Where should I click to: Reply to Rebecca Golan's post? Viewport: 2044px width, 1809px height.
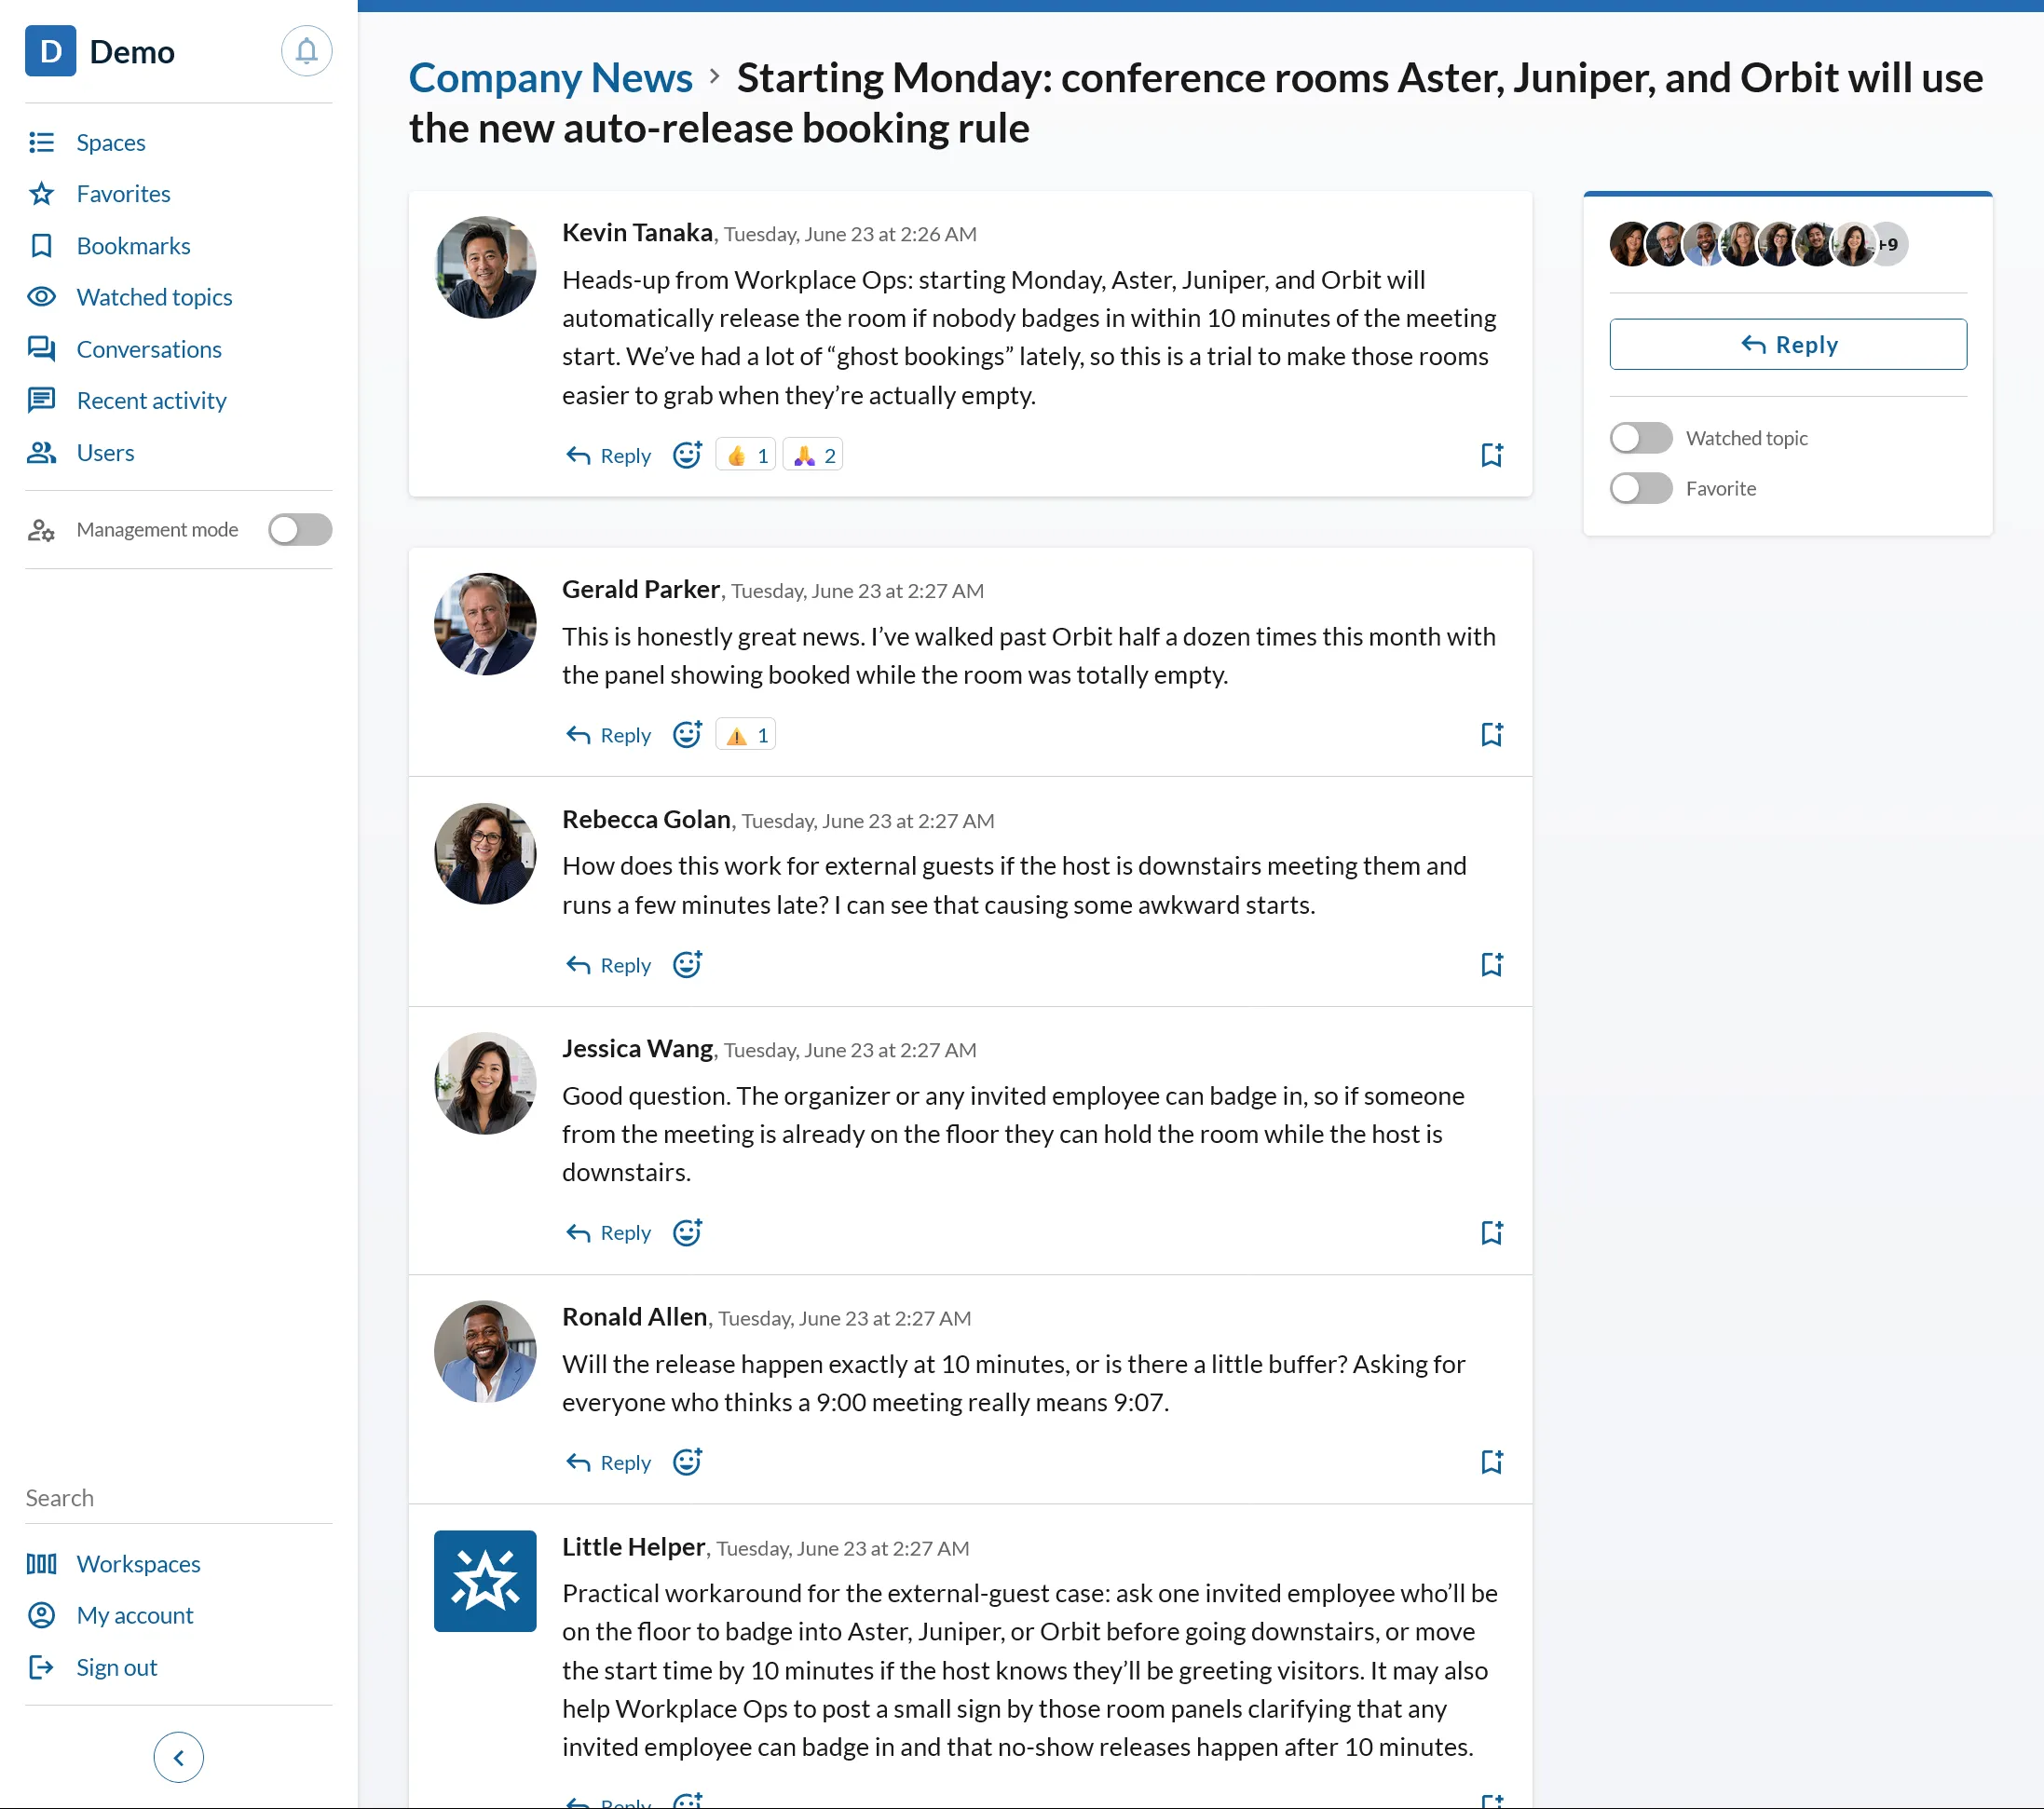point(609,965)
